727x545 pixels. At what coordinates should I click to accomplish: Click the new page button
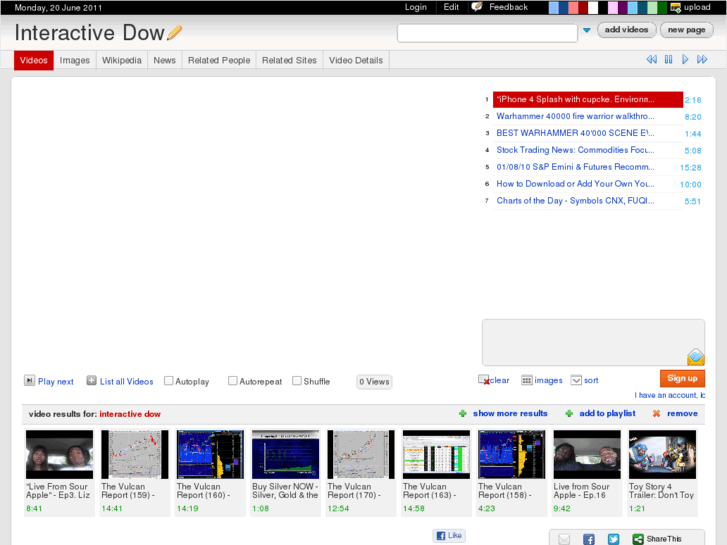(686, 30)
